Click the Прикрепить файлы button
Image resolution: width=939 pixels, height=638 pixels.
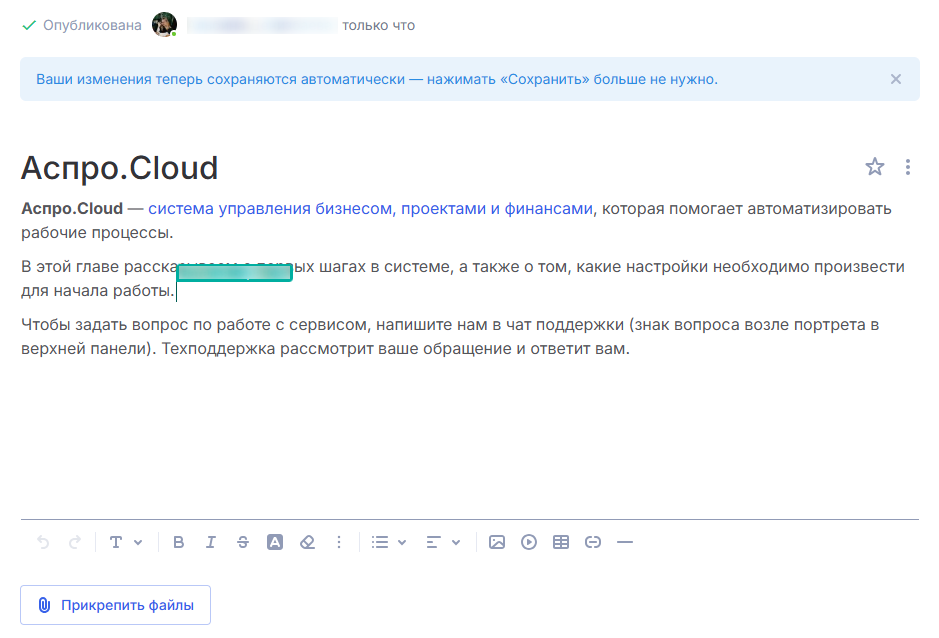(116, 605)
